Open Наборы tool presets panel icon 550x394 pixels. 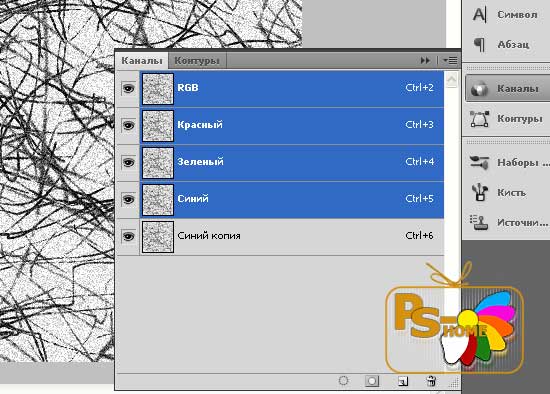(x=479, y=163)
